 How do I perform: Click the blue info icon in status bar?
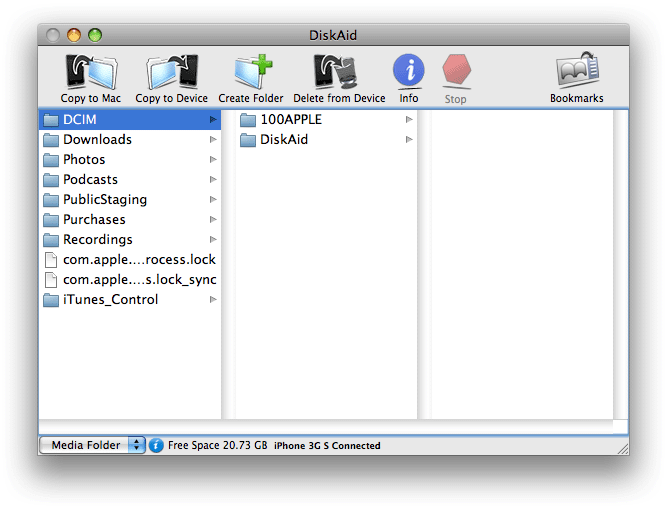[x=157, y=445]
